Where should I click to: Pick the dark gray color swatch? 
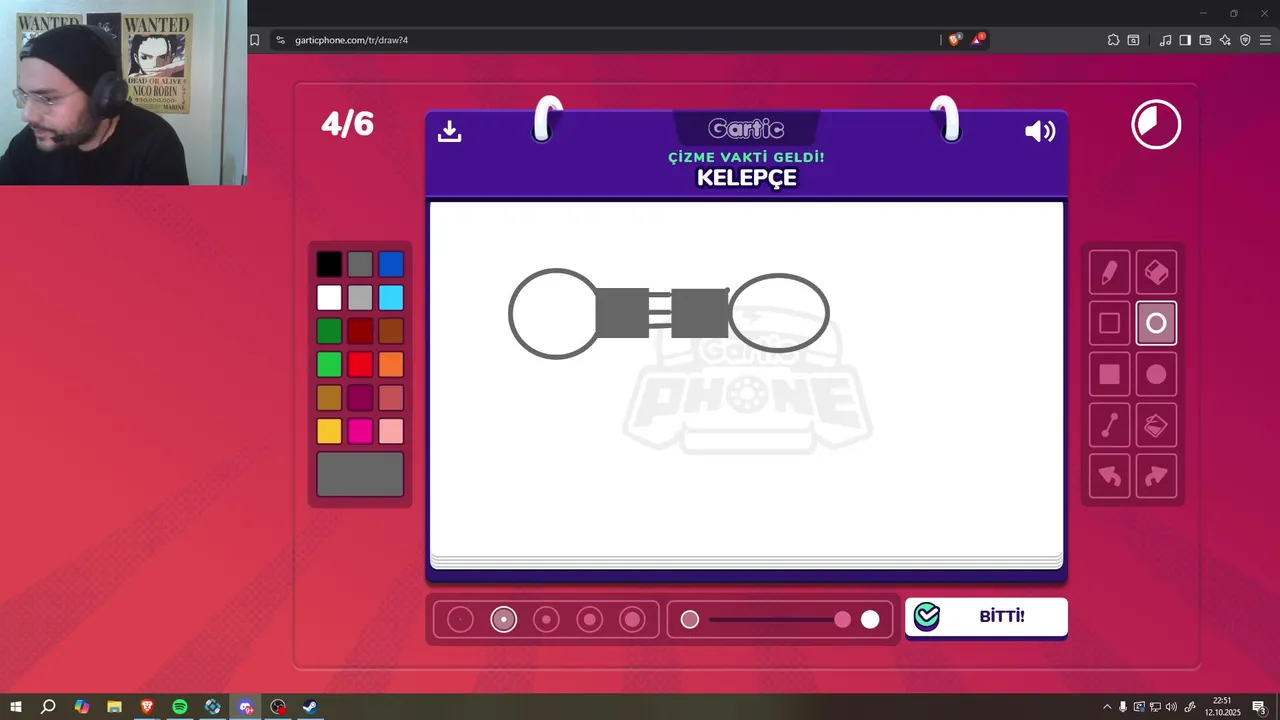pyautogui.click(x=360, y=264)
